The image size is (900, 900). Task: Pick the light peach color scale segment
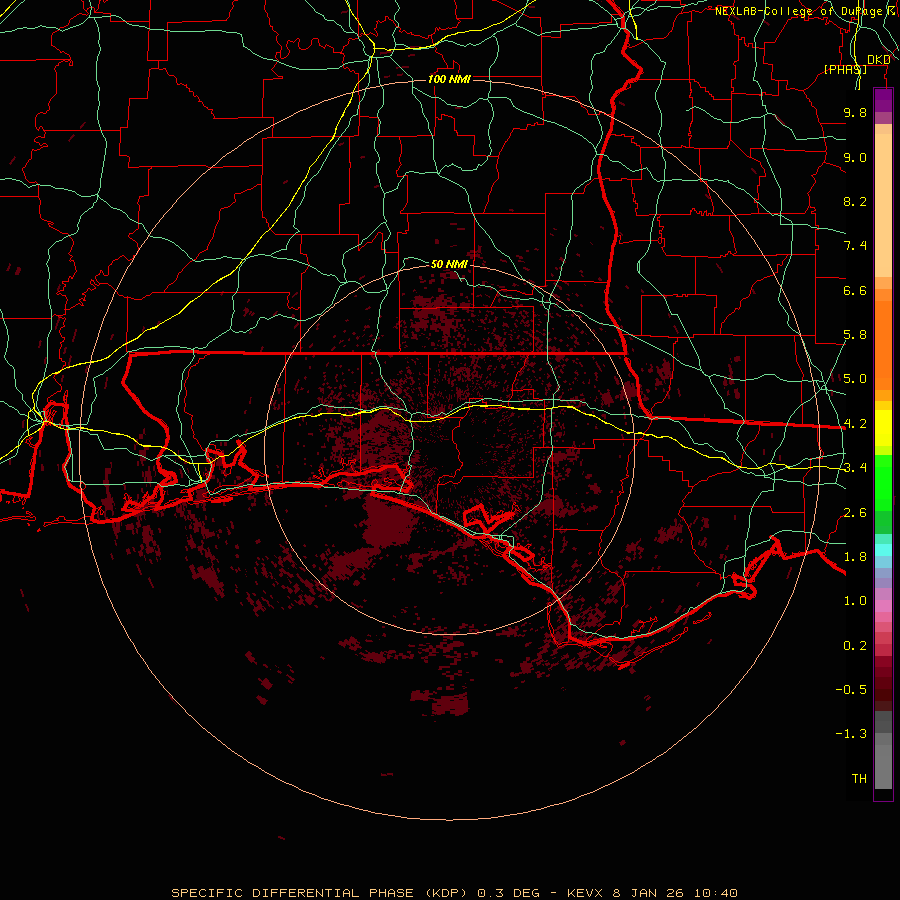pos(883,205)
